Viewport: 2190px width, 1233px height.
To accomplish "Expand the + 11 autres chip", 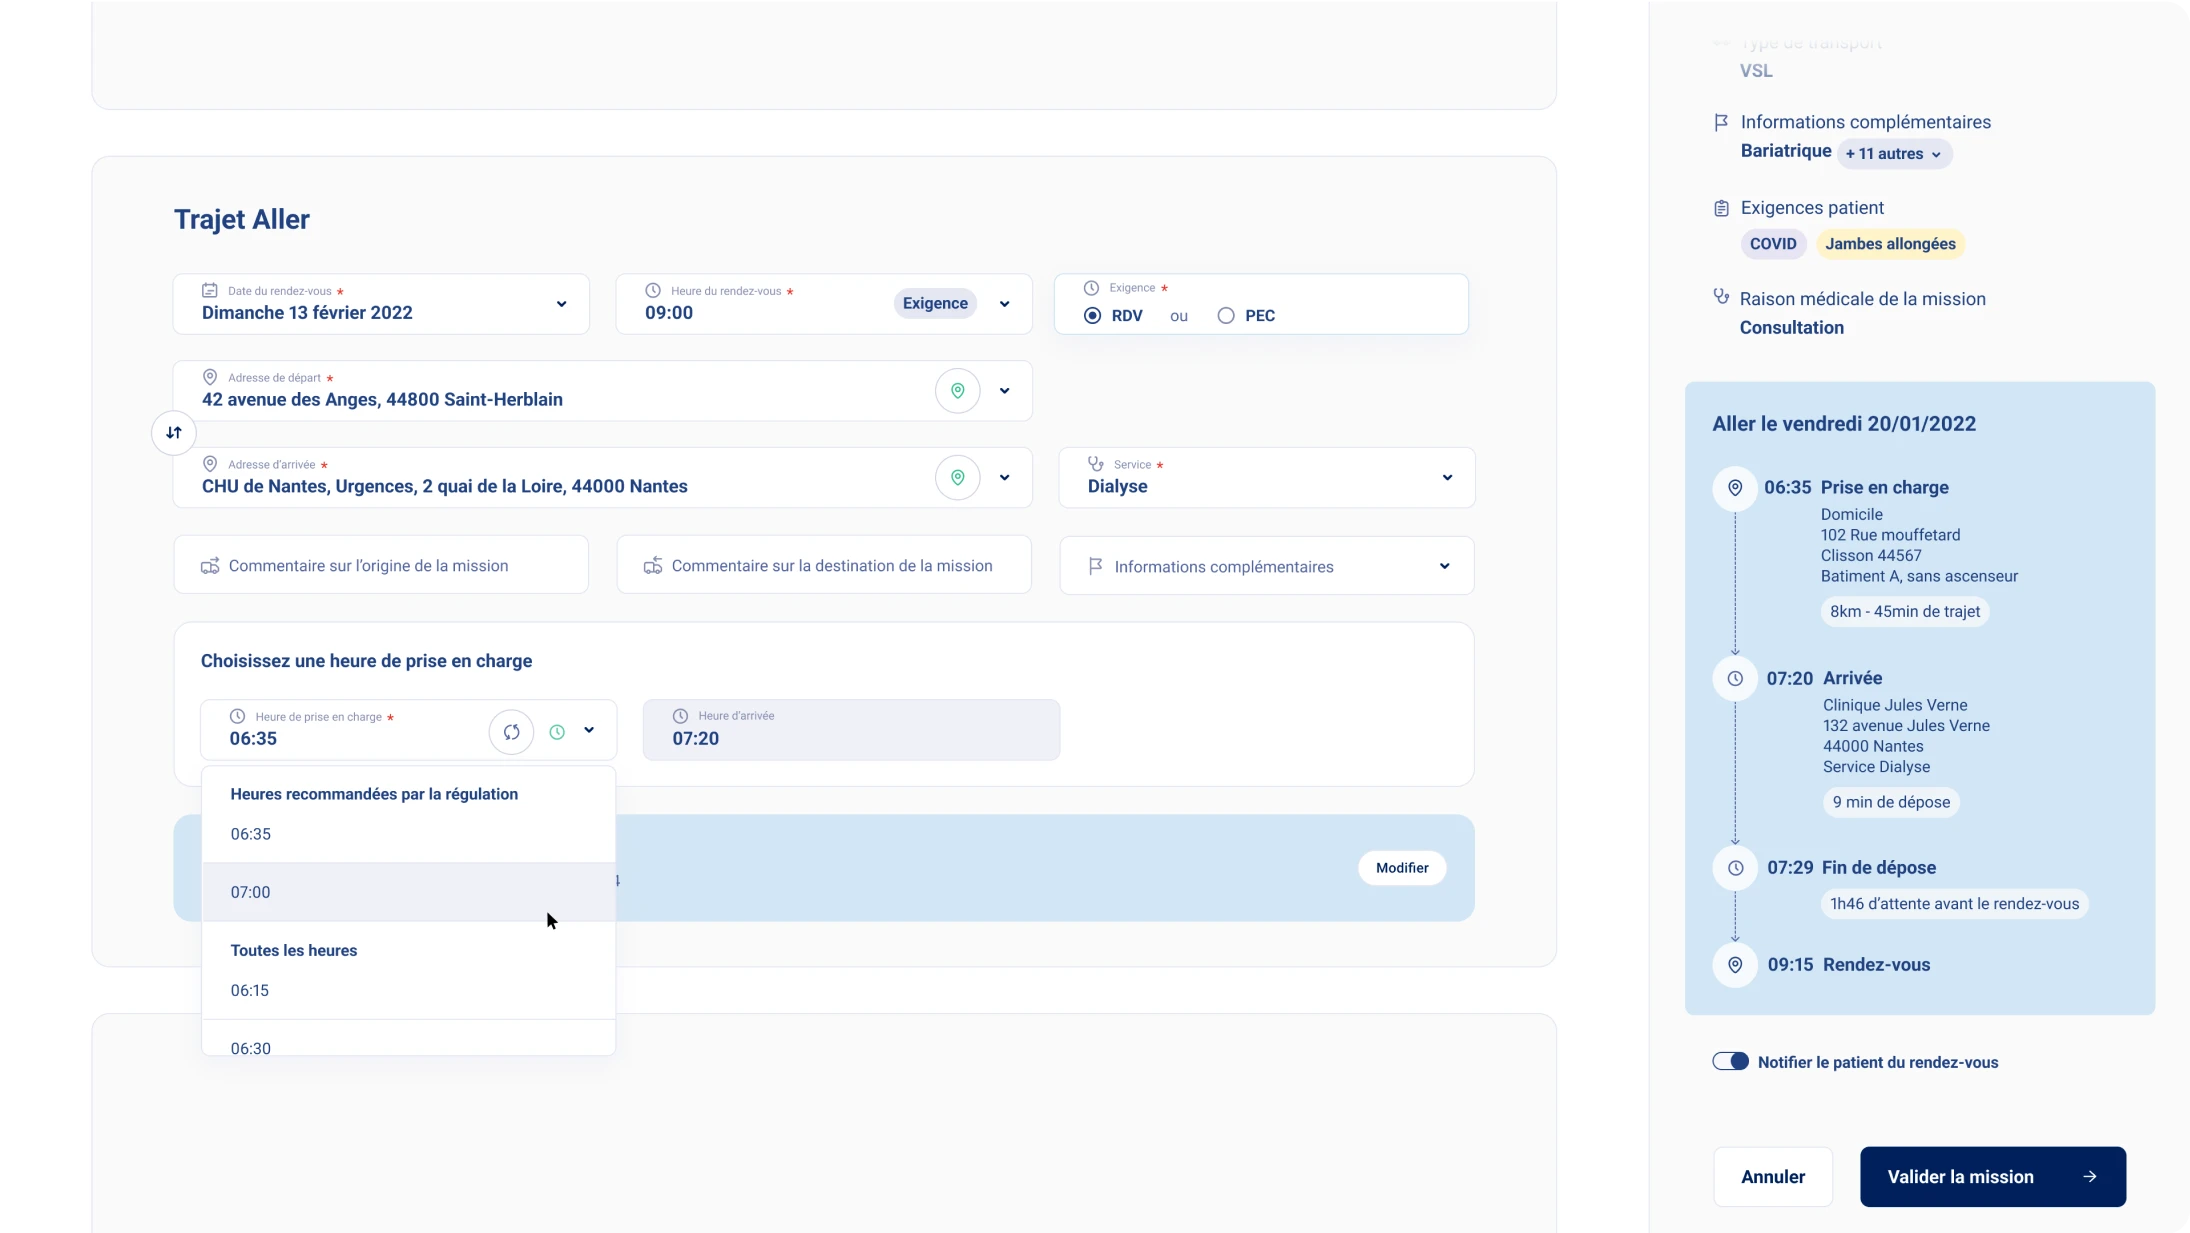I will click(1894, 154).
